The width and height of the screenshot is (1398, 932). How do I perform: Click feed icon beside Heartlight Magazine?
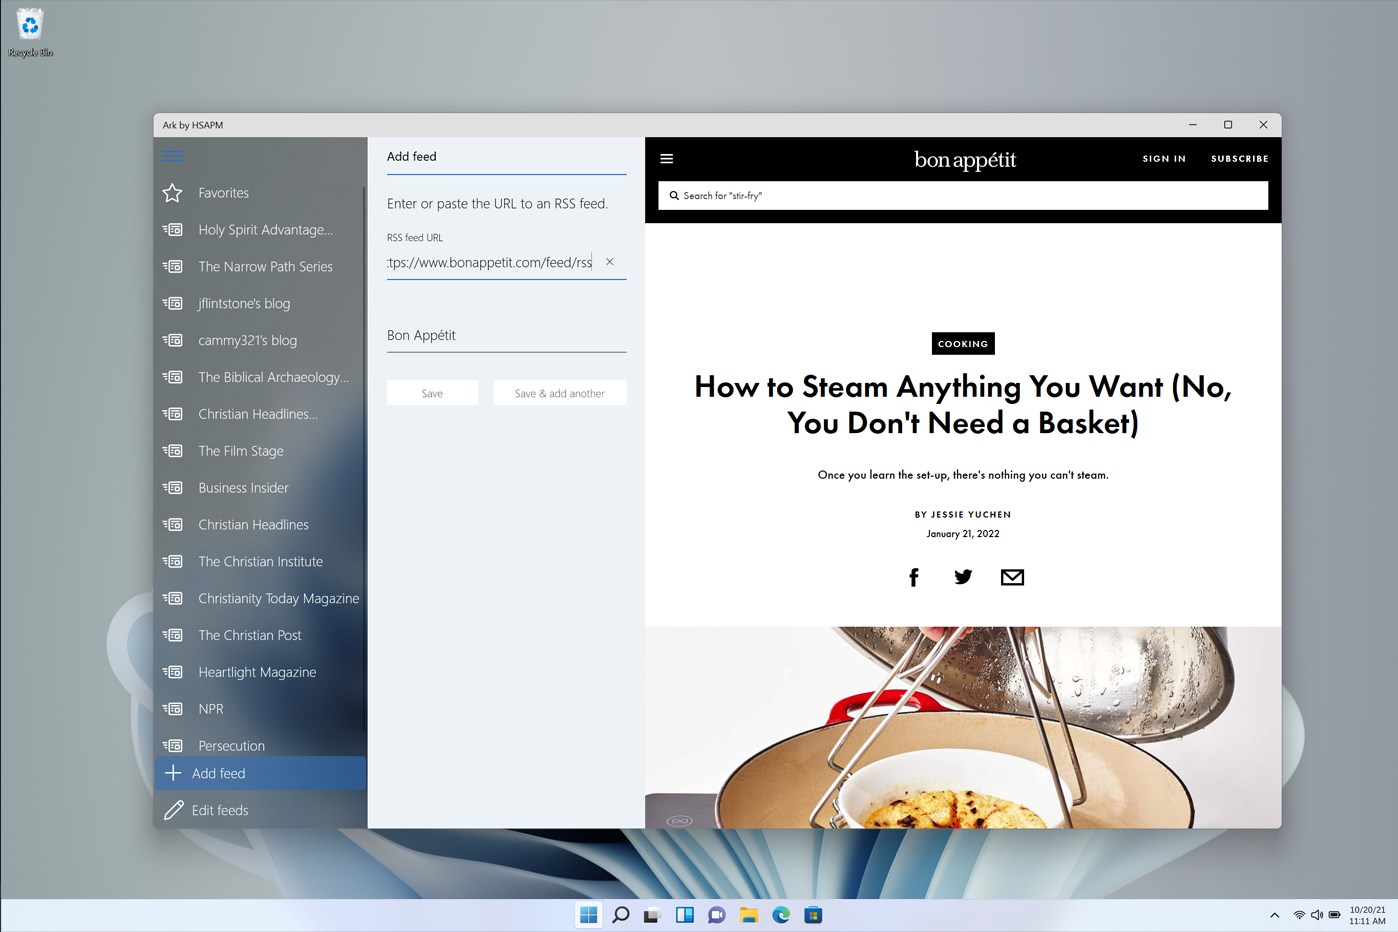point(172,672)
